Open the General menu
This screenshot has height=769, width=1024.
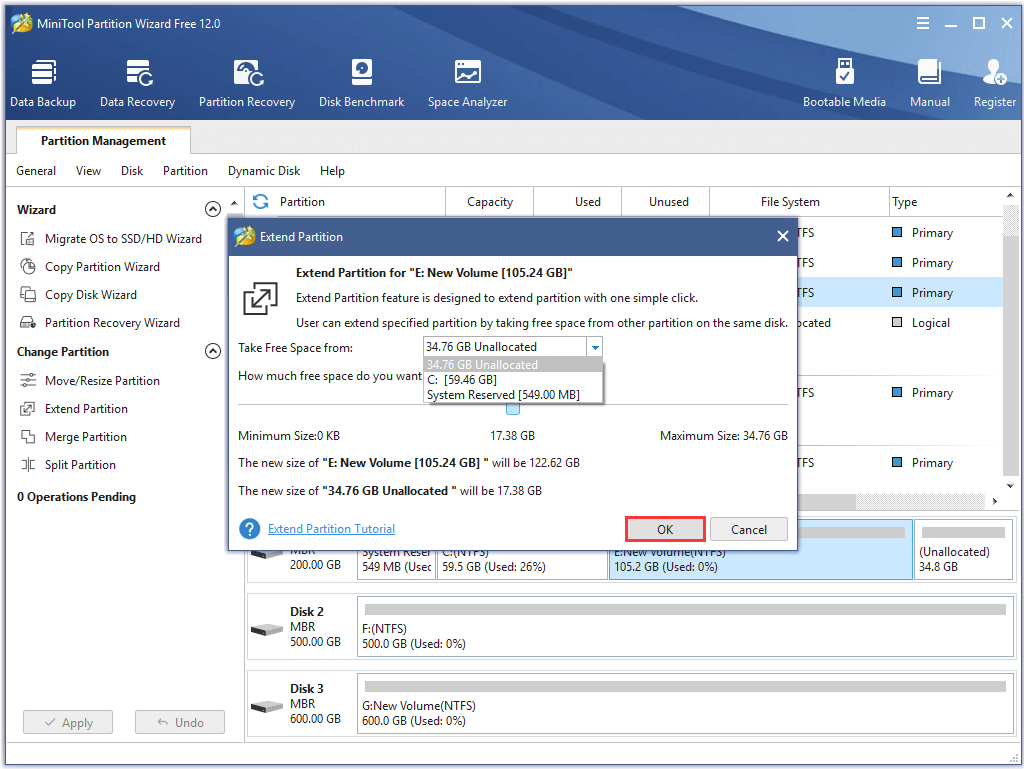pos(36,171)
